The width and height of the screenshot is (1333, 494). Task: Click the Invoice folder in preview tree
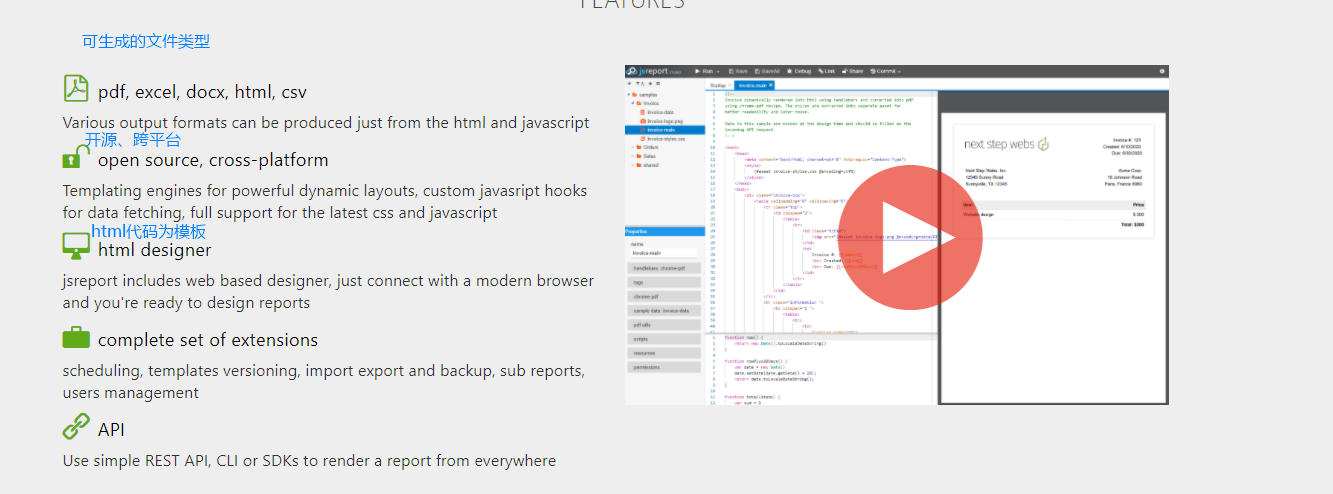[x=650, y=103]
